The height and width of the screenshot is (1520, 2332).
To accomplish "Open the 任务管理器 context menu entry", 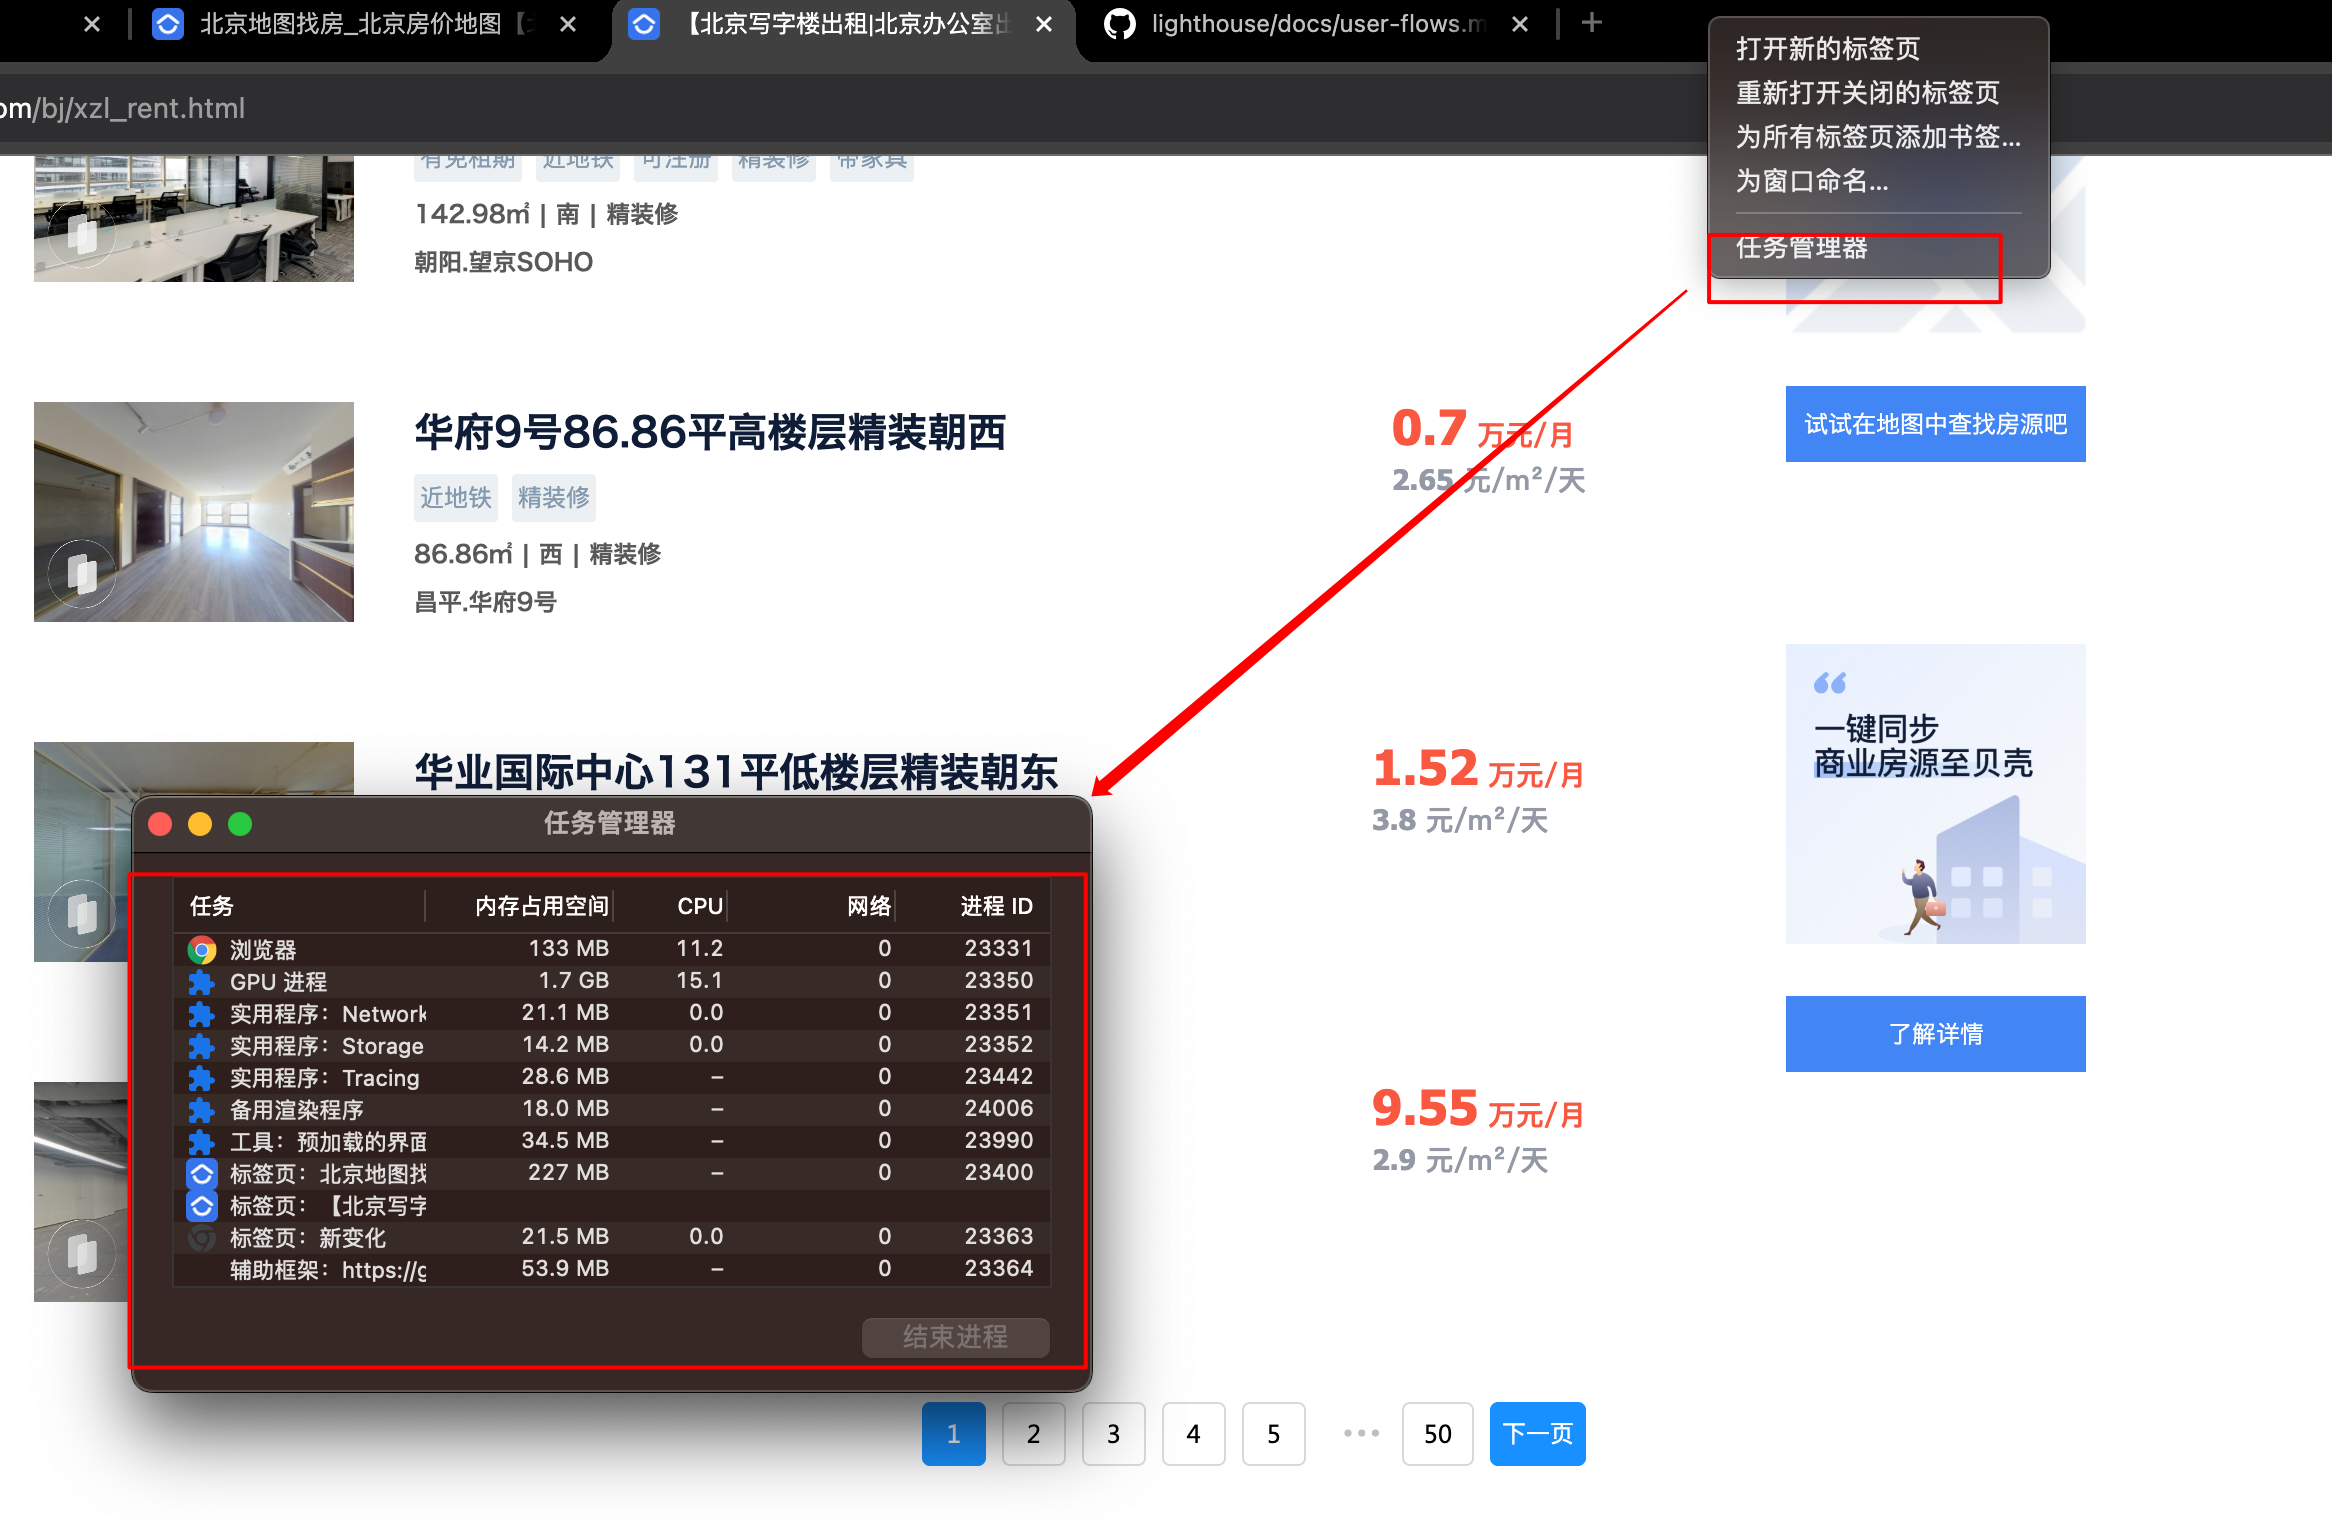I will click(1801, 248).
